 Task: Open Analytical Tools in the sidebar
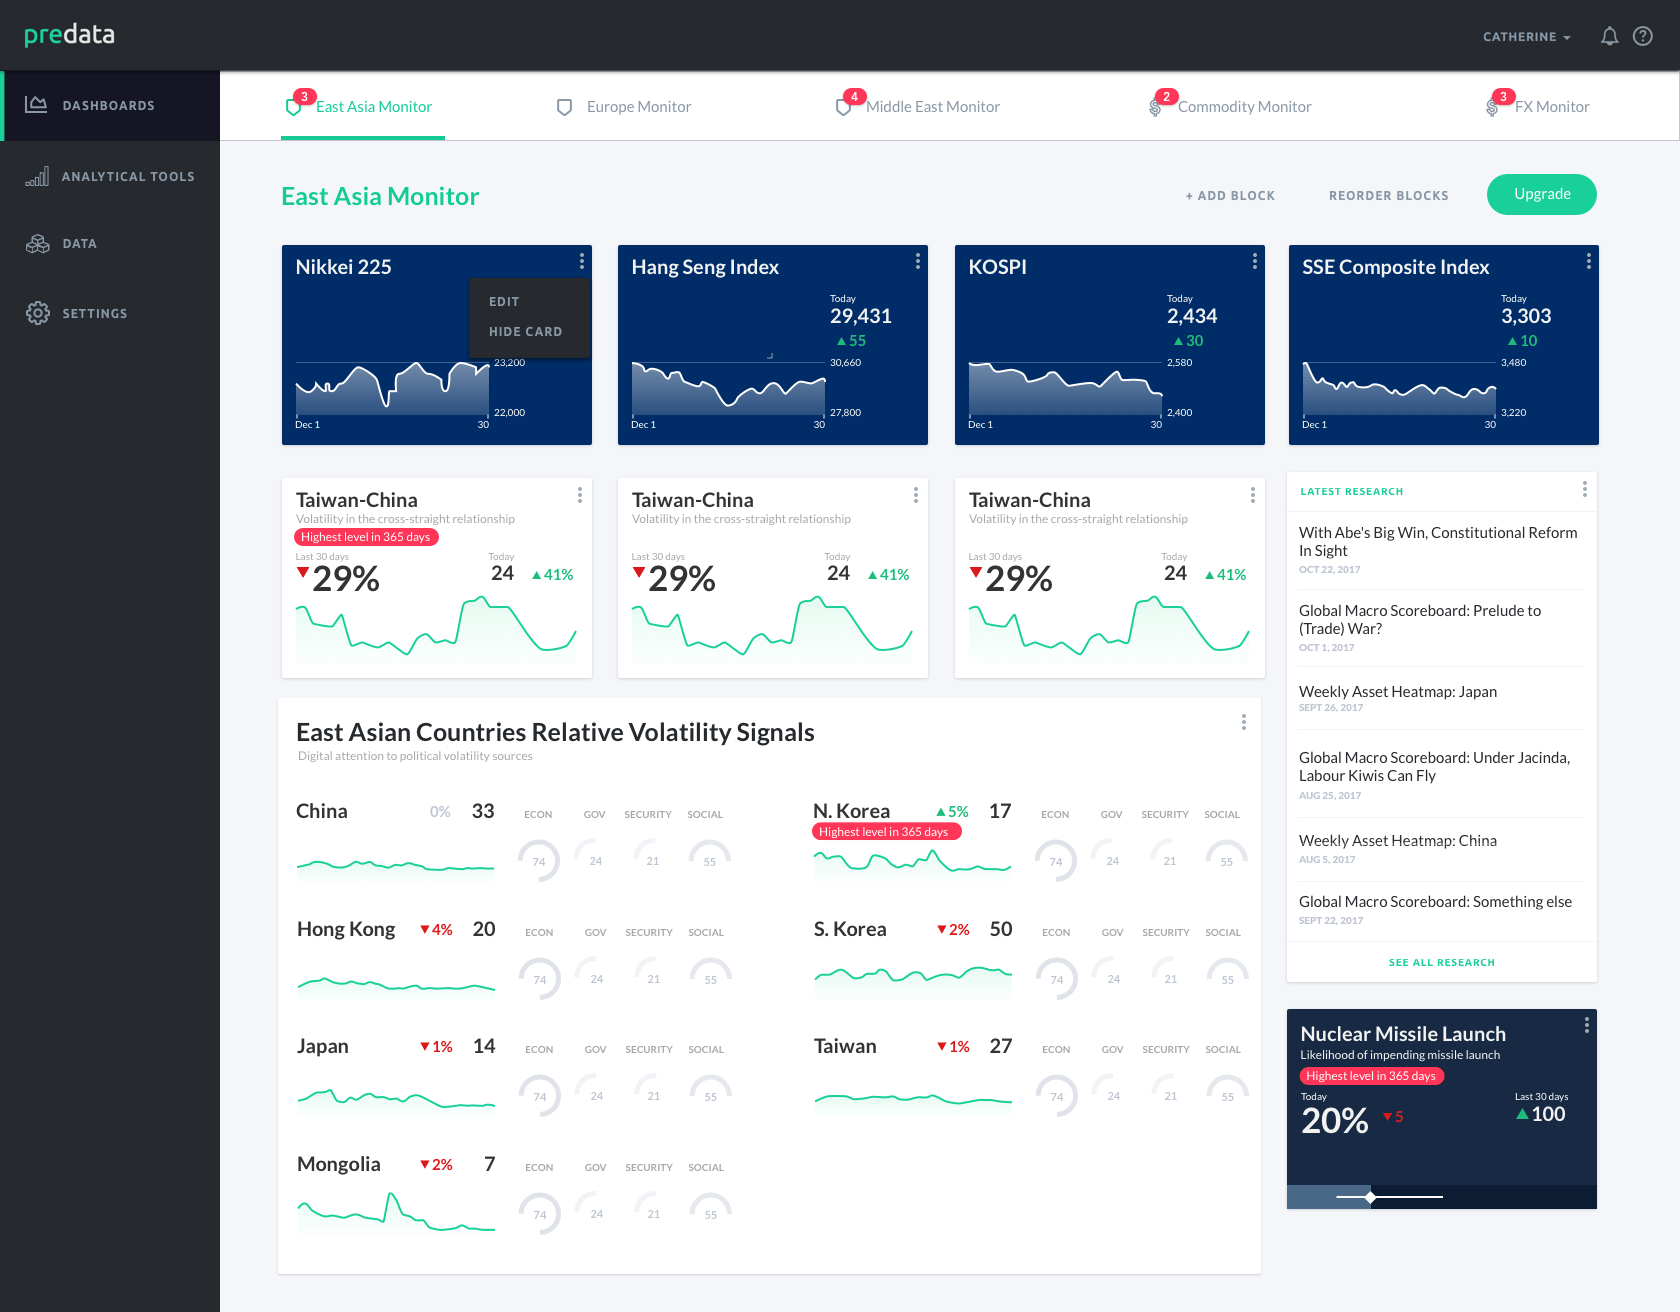tap(110, 177)
